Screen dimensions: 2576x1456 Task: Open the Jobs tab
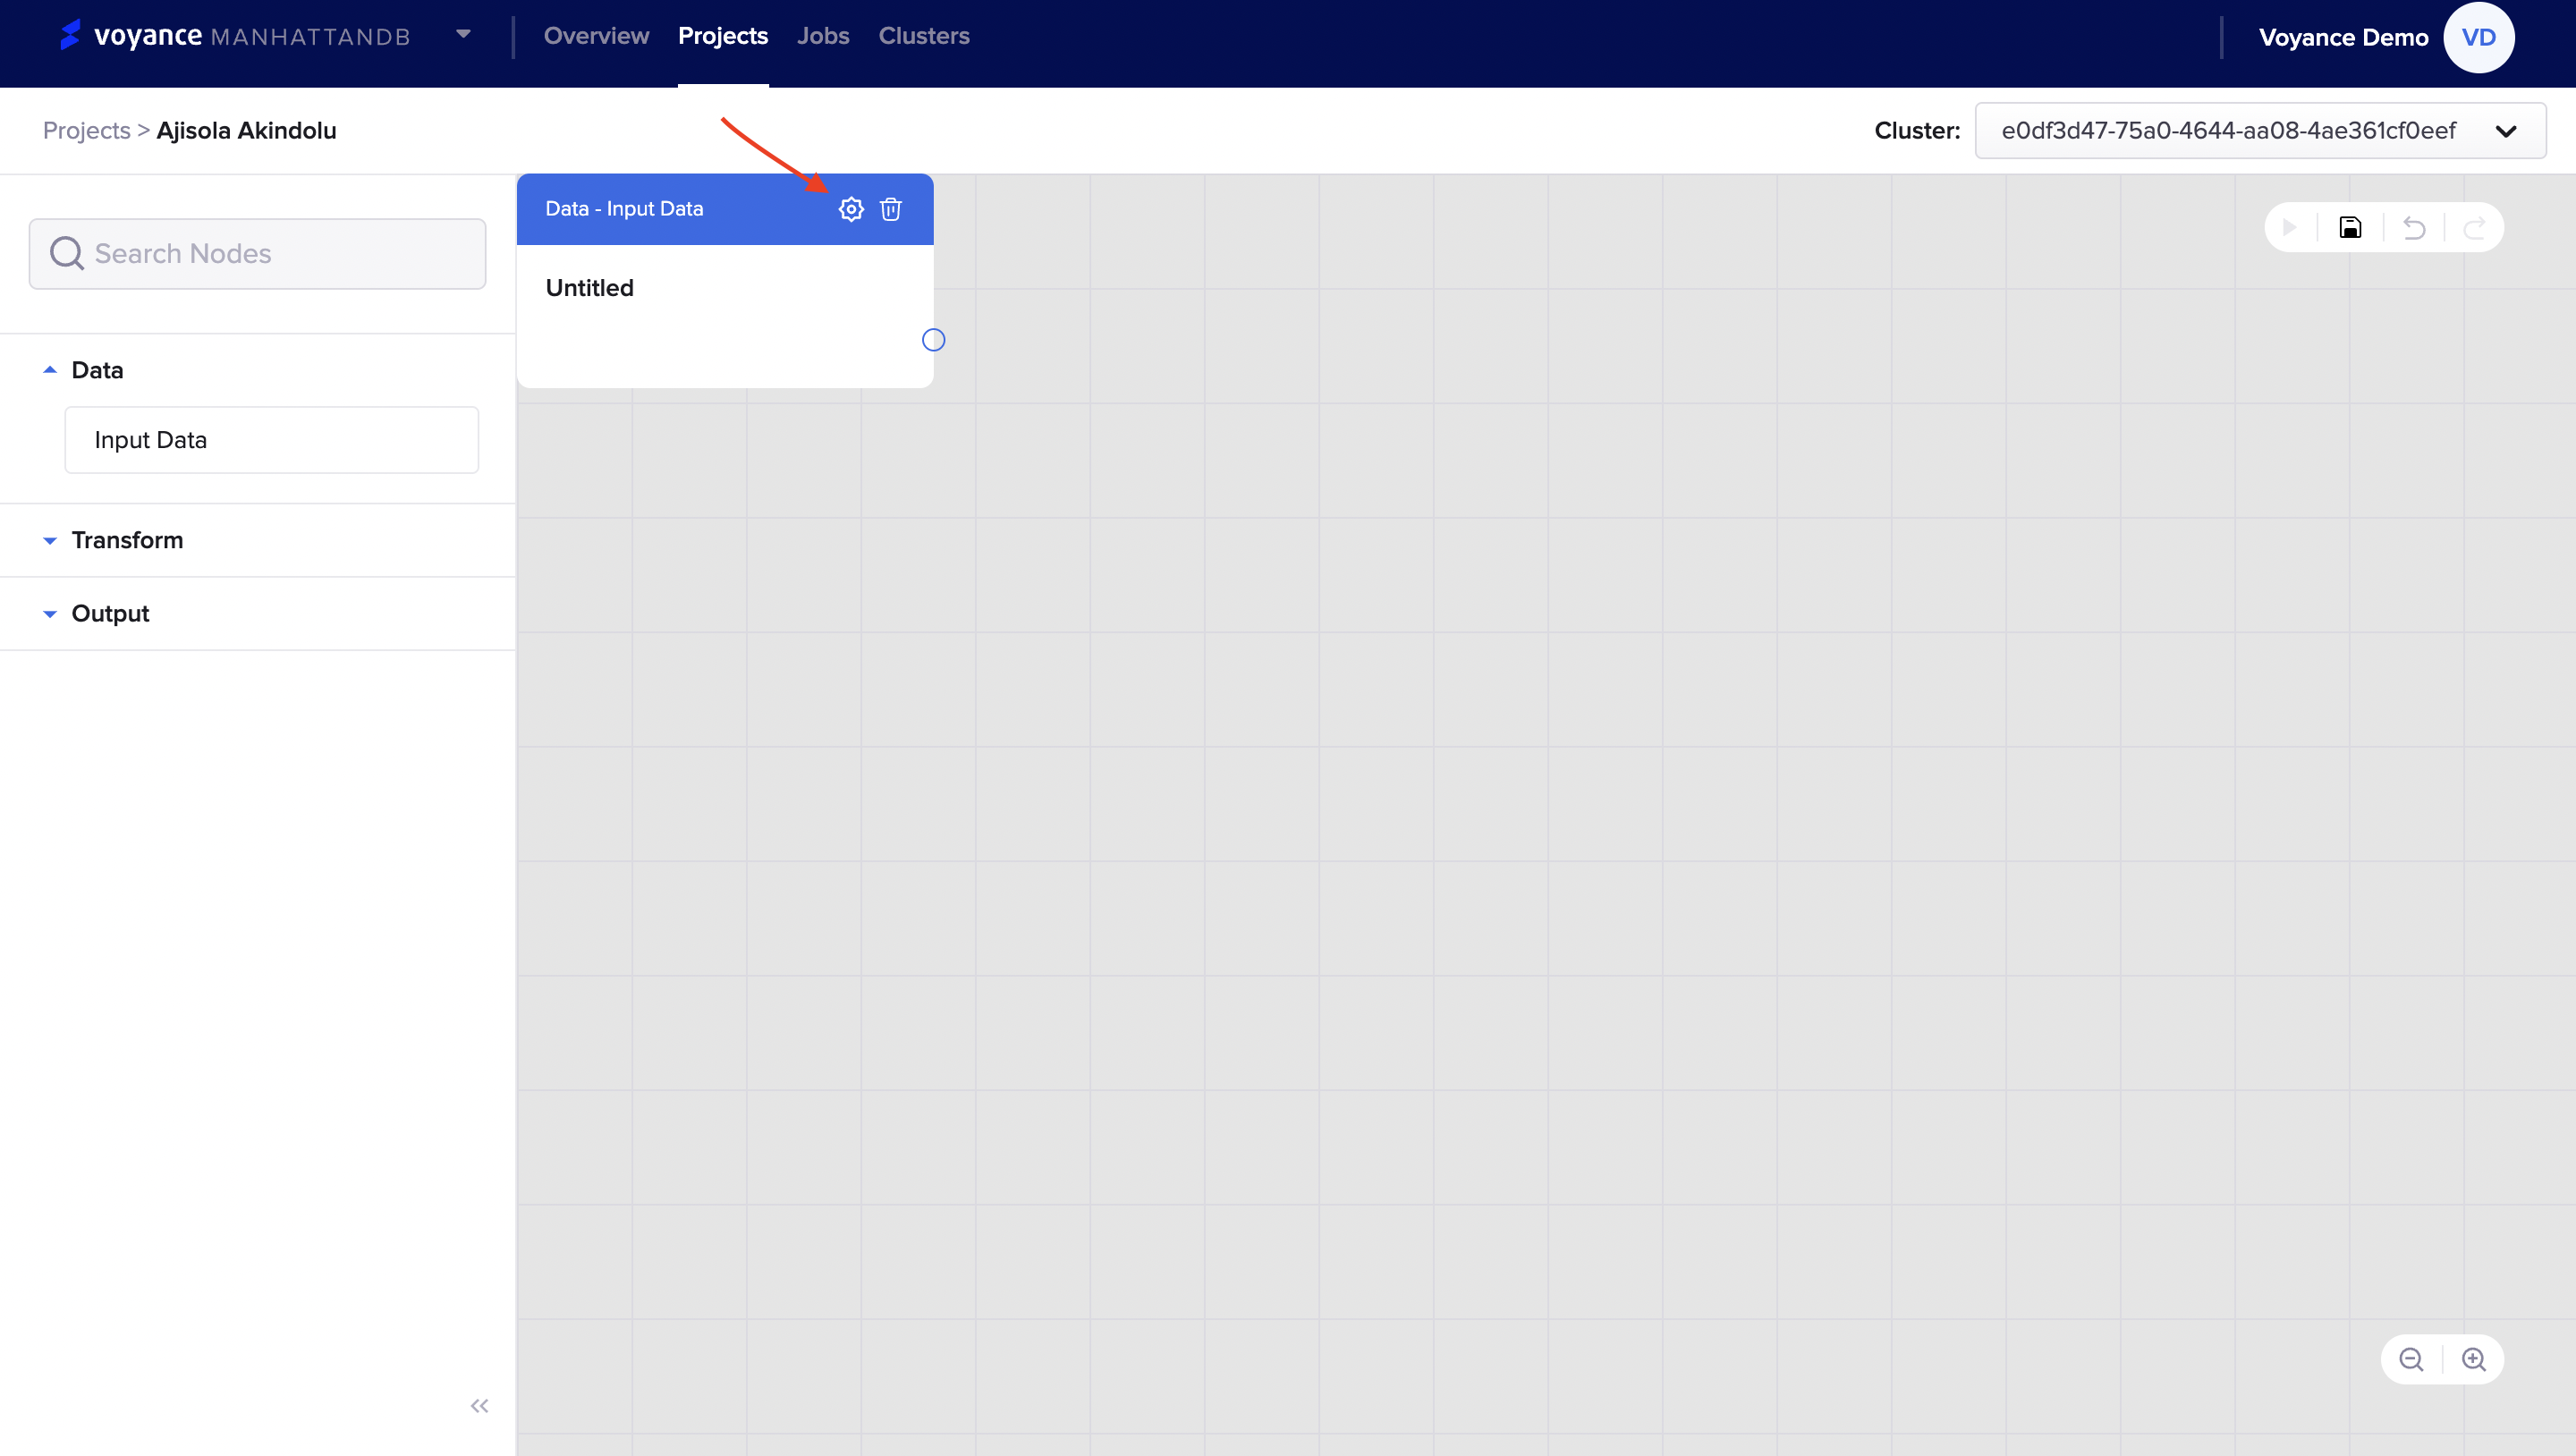coord(823,36)
